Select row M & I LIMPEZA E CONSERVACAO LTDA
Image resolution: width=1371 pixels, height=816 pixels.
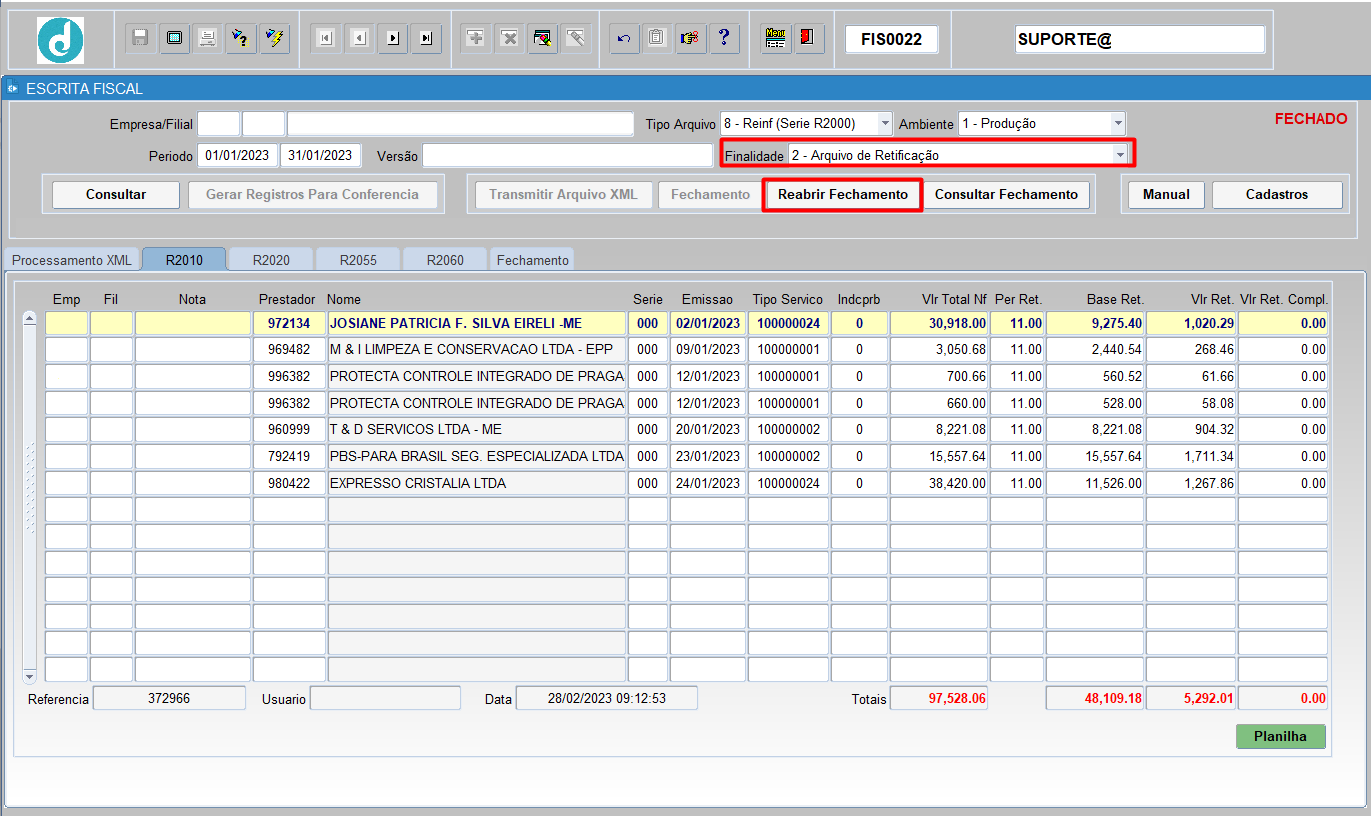coord(686,350)
